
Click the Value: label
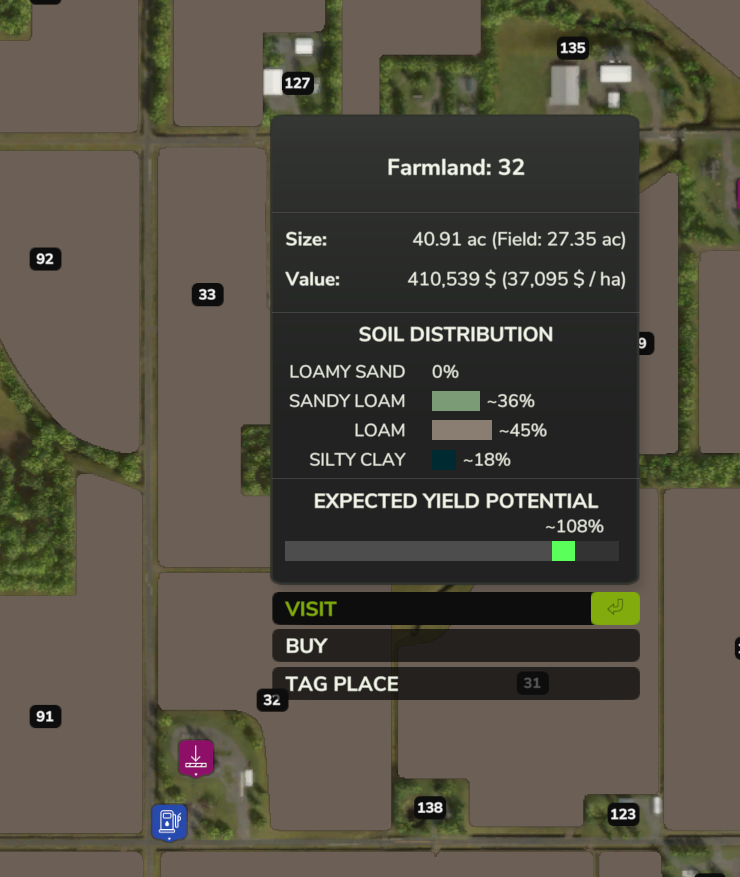(313, 279)
